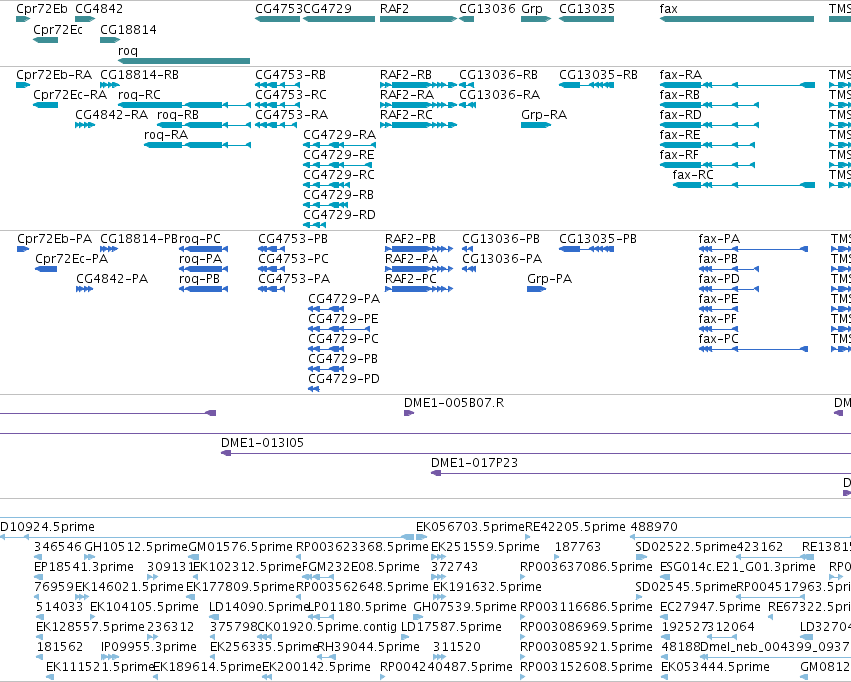This screenshot has height=682, width=851.
Task: Open transcript label fax-RA
Action: click(x=681, y=74)
